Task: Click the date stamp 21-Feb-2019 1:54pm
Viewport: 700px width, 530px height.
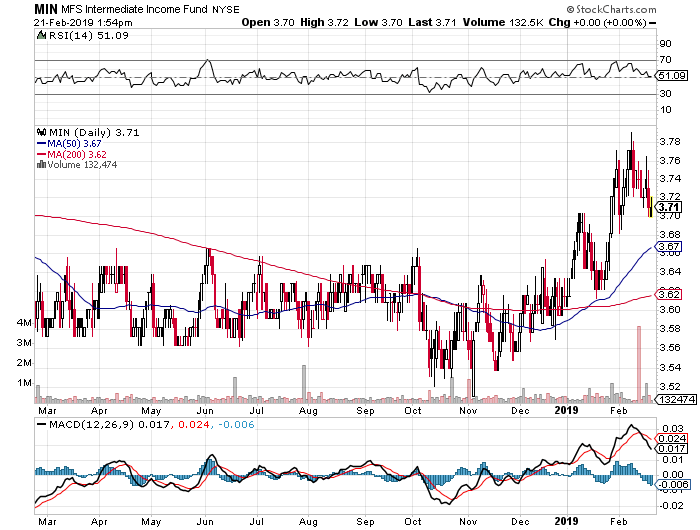Action: pos(83,22)
